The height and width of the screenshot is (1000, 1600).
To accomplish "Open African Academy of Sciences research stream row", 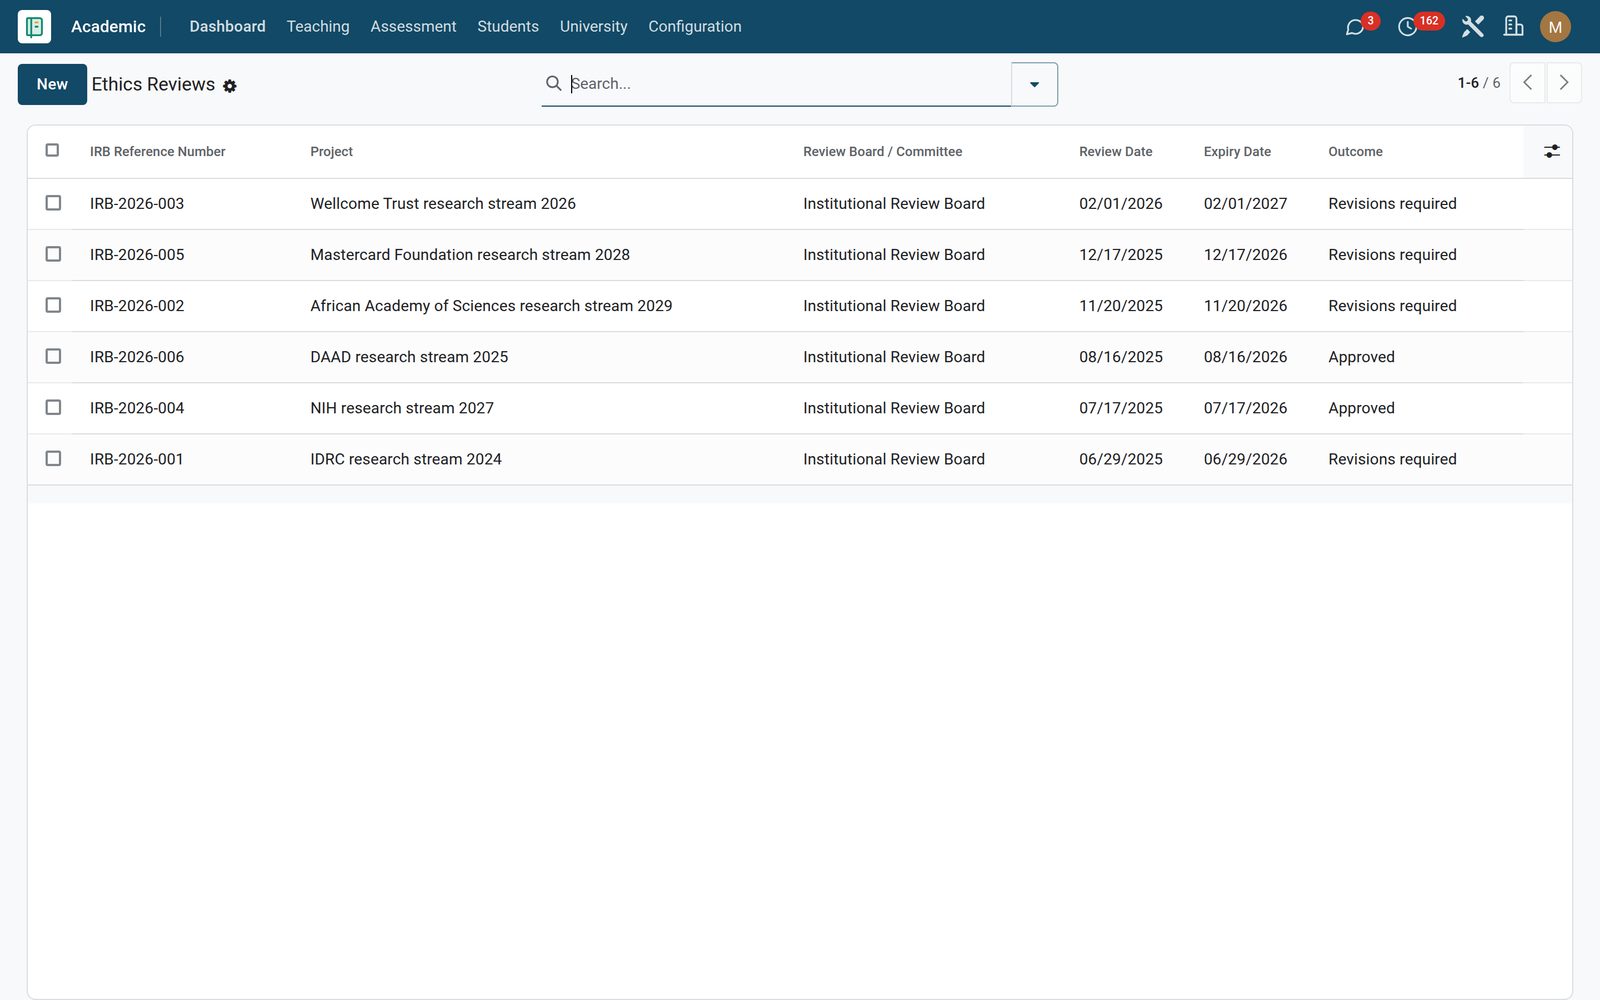I will pyautogui.click(x=799, y=306).
